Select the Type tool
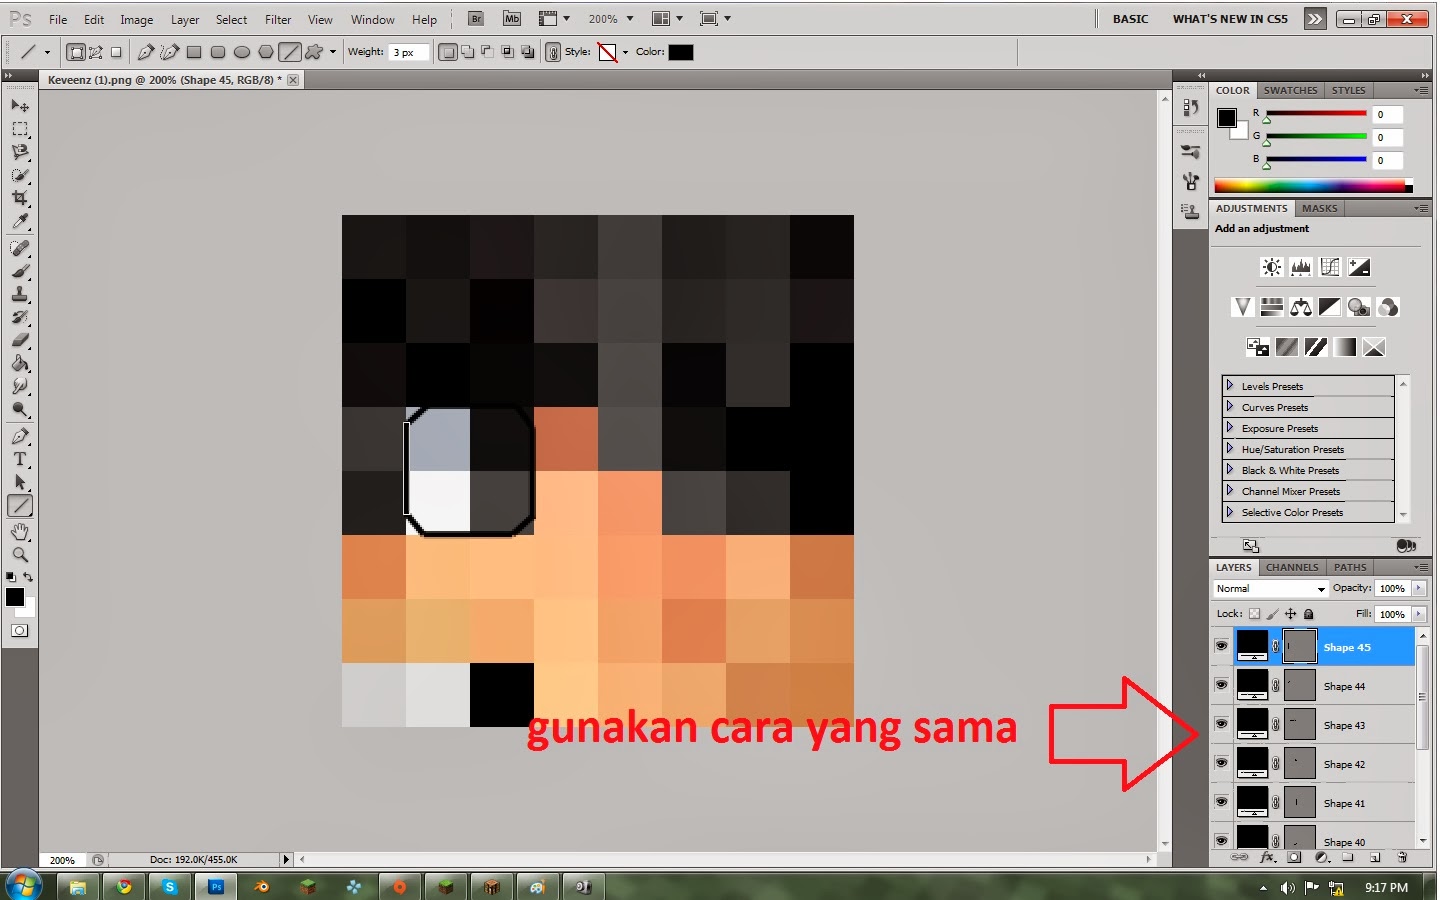 20,459
